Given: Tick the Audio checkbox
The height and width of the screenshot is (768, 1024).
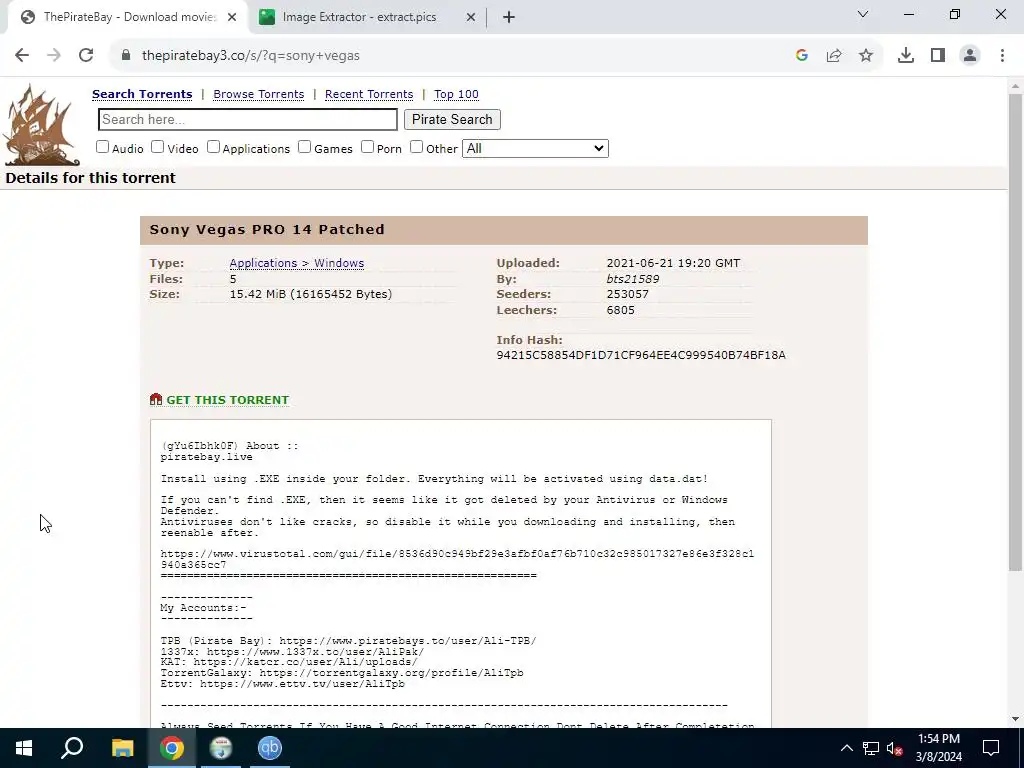Looking at the screenshot, I should 103,147.
